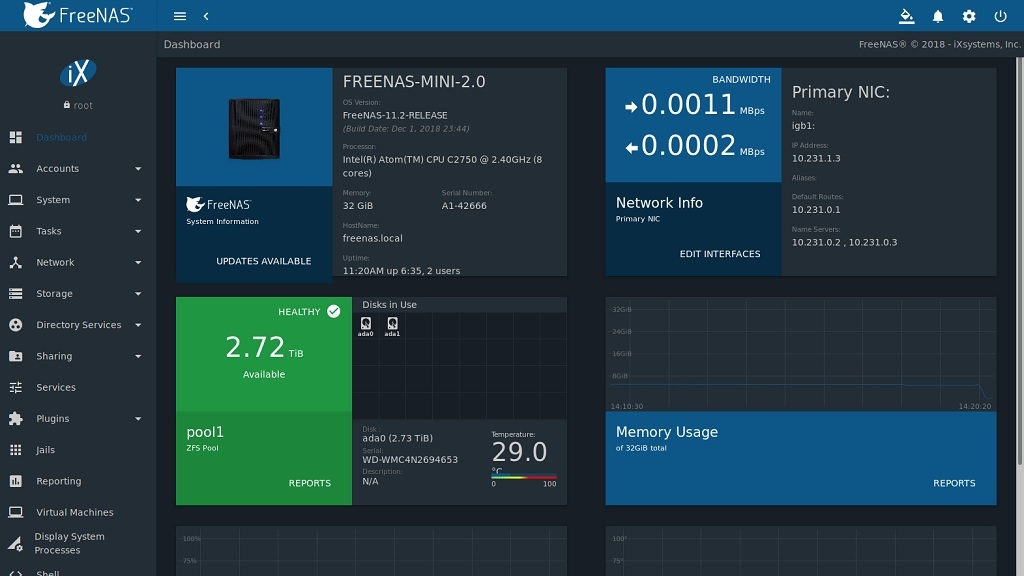The image size is (1024, 576).
Task: Expand the Storage menu arrow
Action: (x=138, y=295)
